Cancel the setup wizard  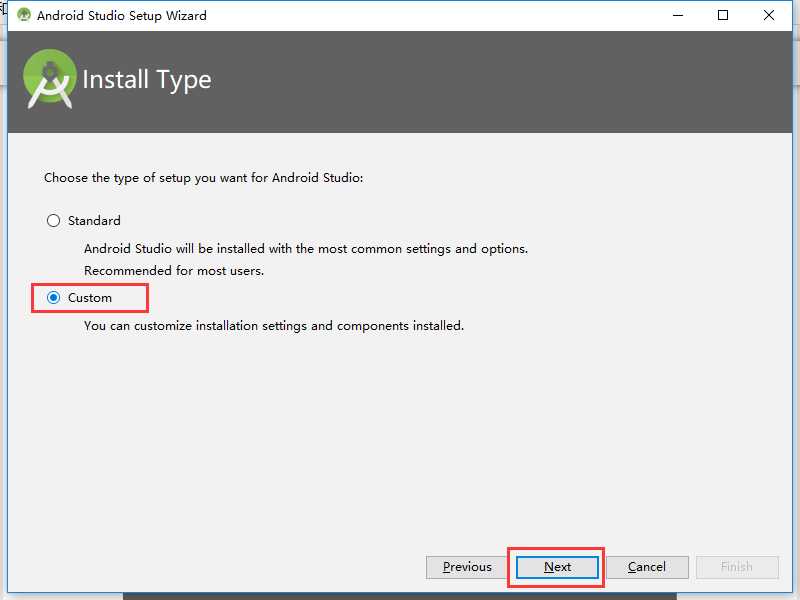(x=647, y=567)
